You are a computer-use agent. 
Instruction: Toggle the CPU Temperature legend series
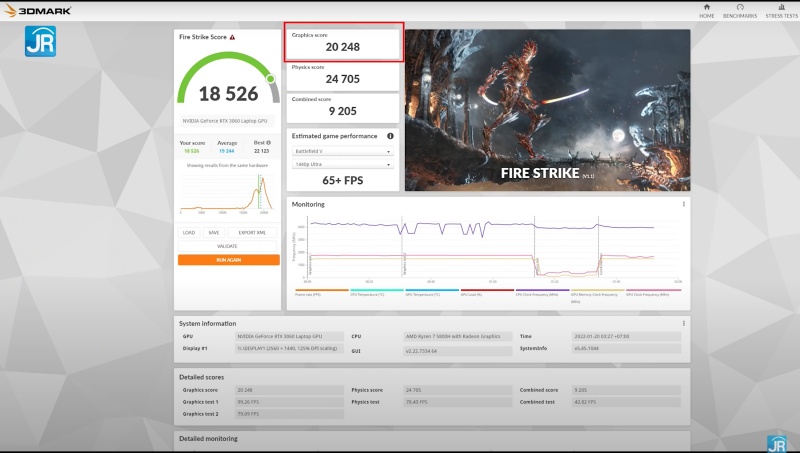[377, 292]
